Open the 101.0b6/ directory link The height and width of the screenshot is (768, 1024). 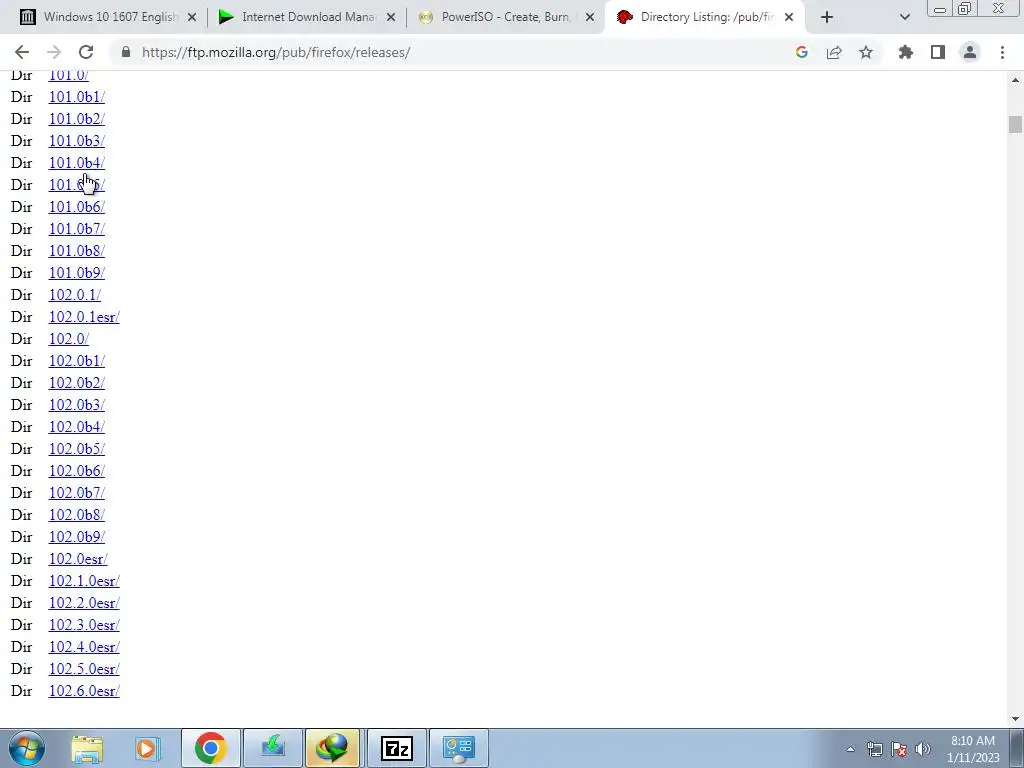[x=76, y=207]
